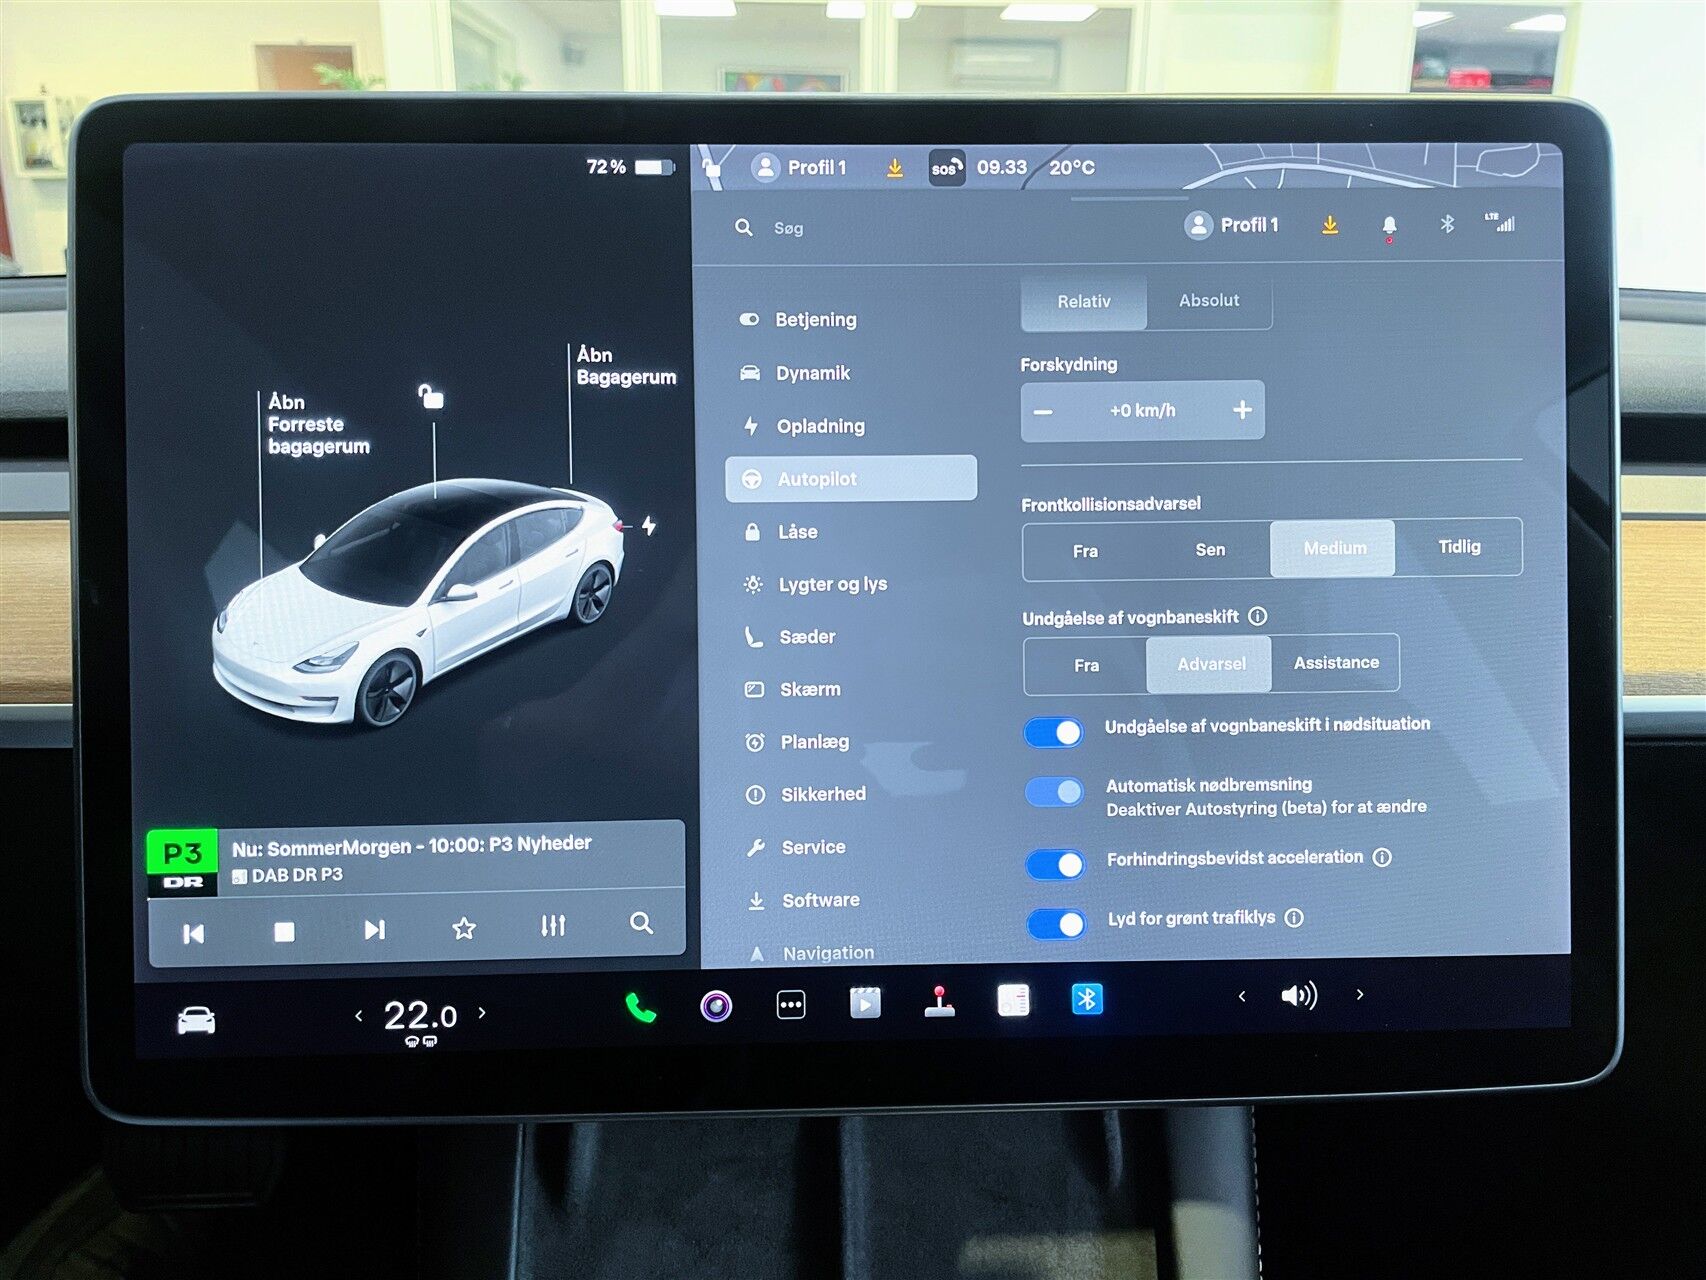Skip to previous radio station
This screenshot has width=1706, height=1280.
point(194,934)
